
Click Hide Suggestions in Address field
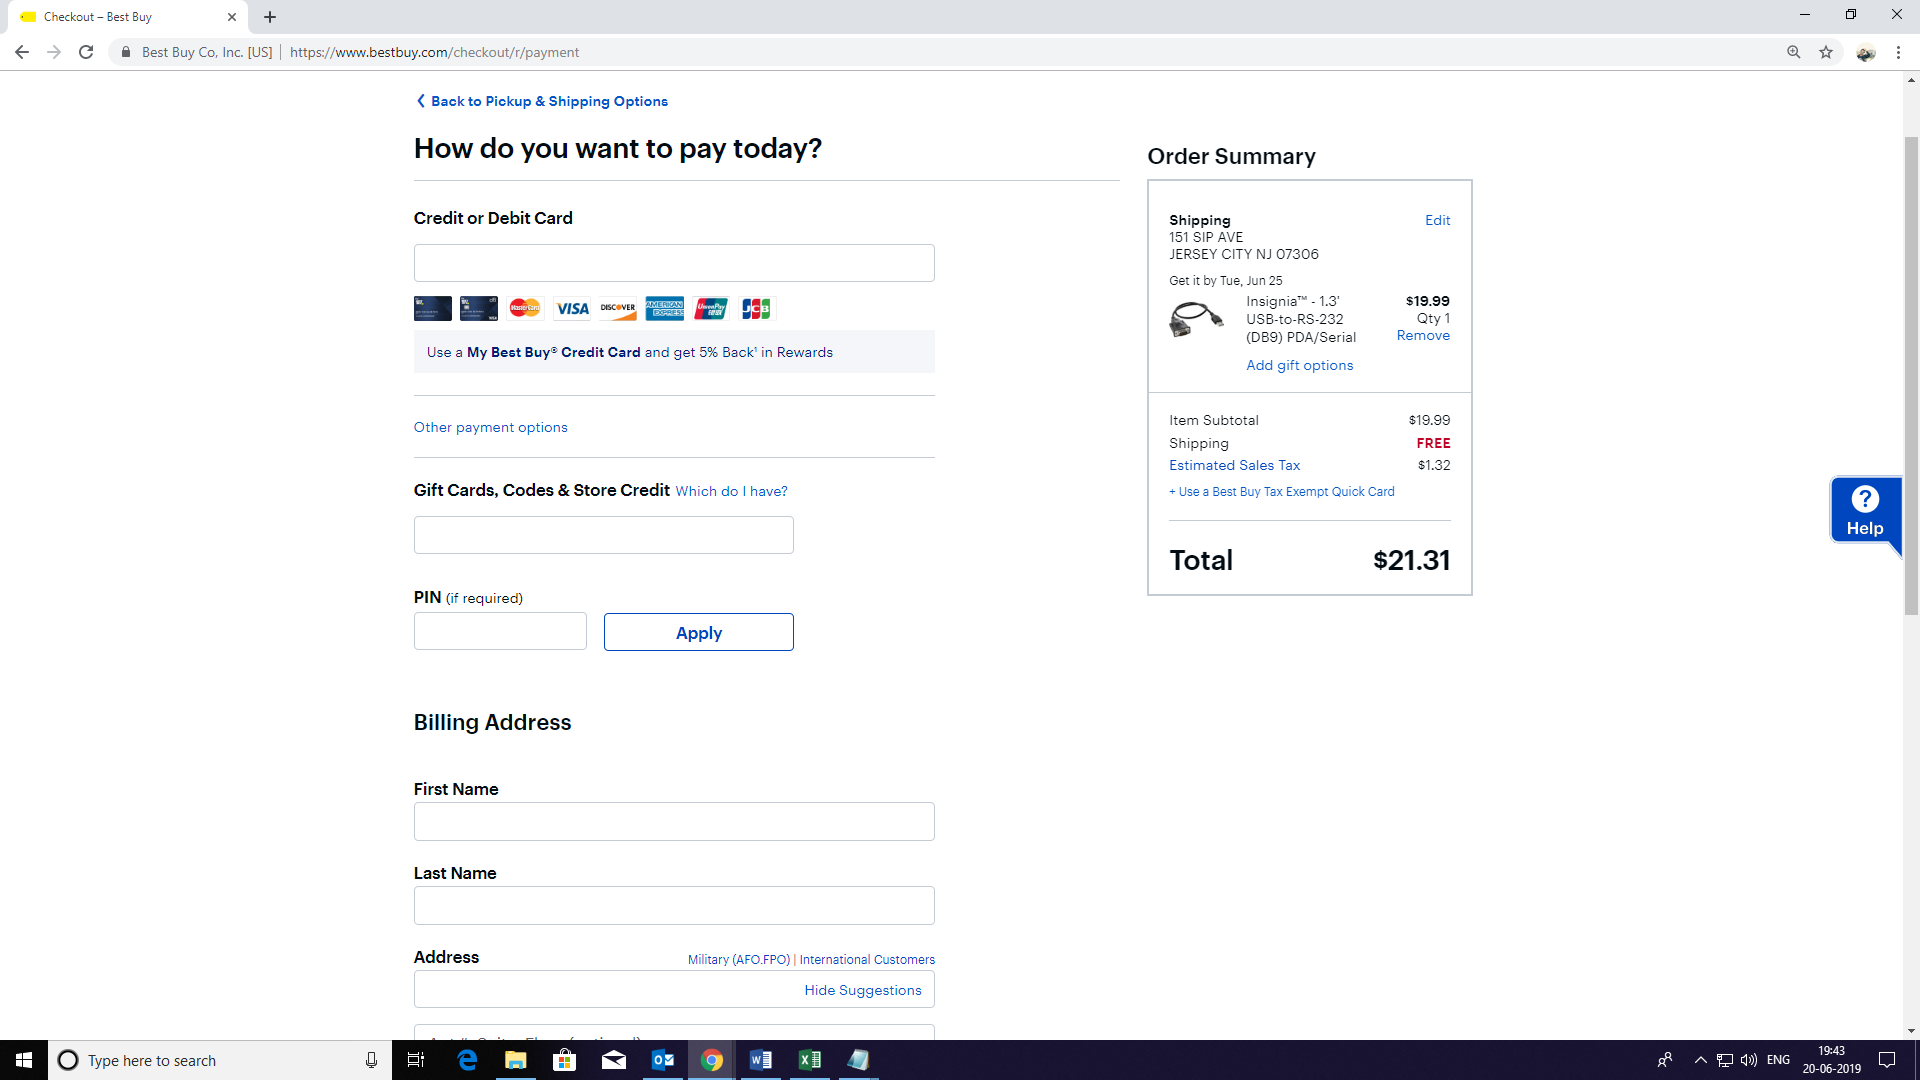pyautogui.click(x=862, y=990)
